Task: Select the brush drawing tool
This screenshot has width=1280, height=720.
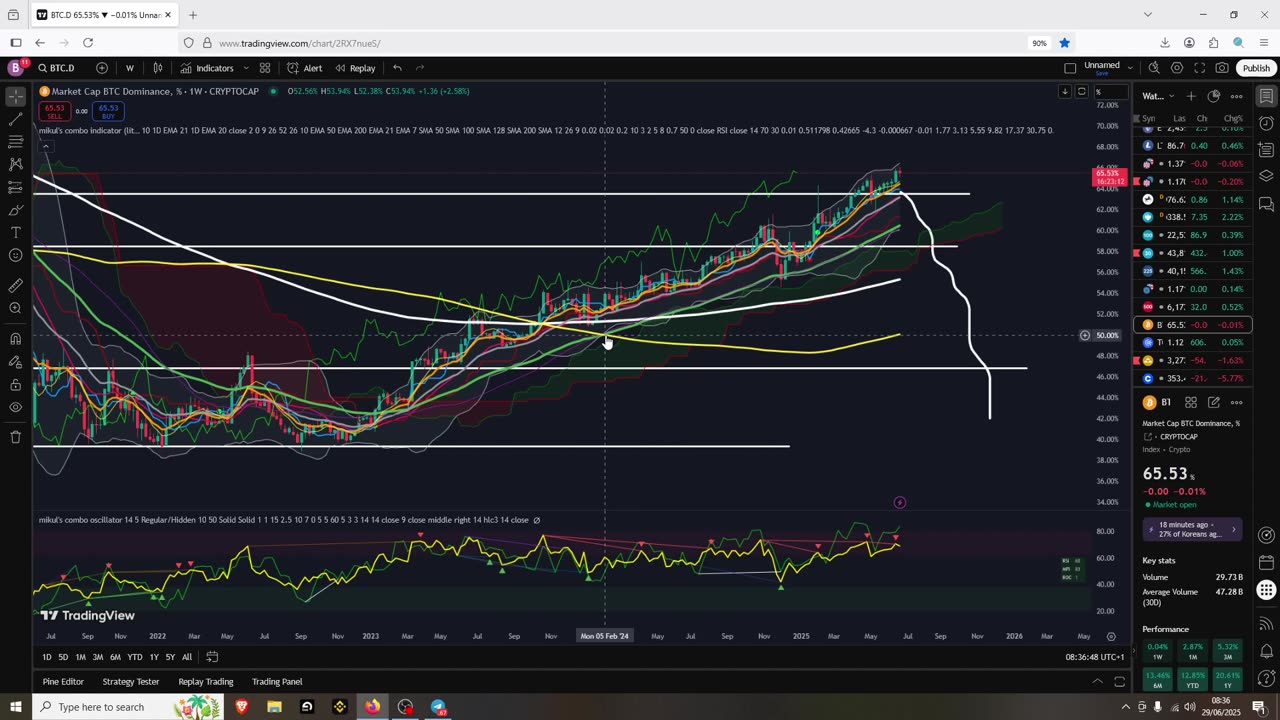Action: [15, 210]
